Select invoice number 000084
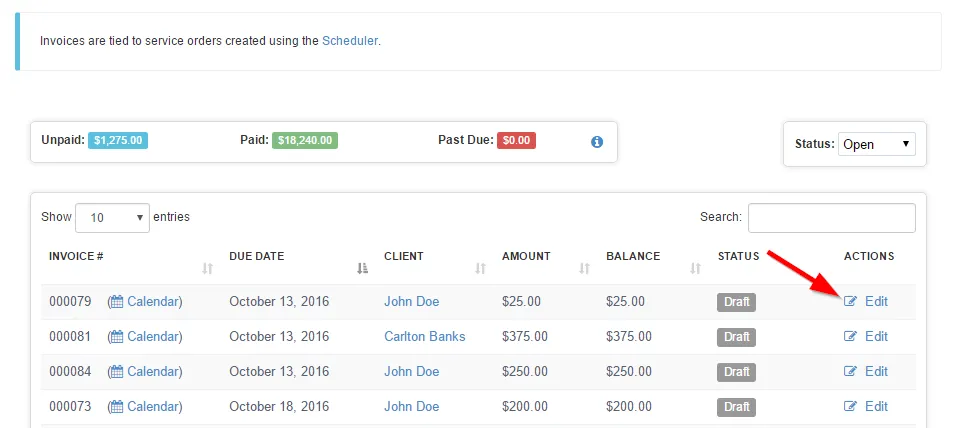954x428 pixels. click(70, 372)
